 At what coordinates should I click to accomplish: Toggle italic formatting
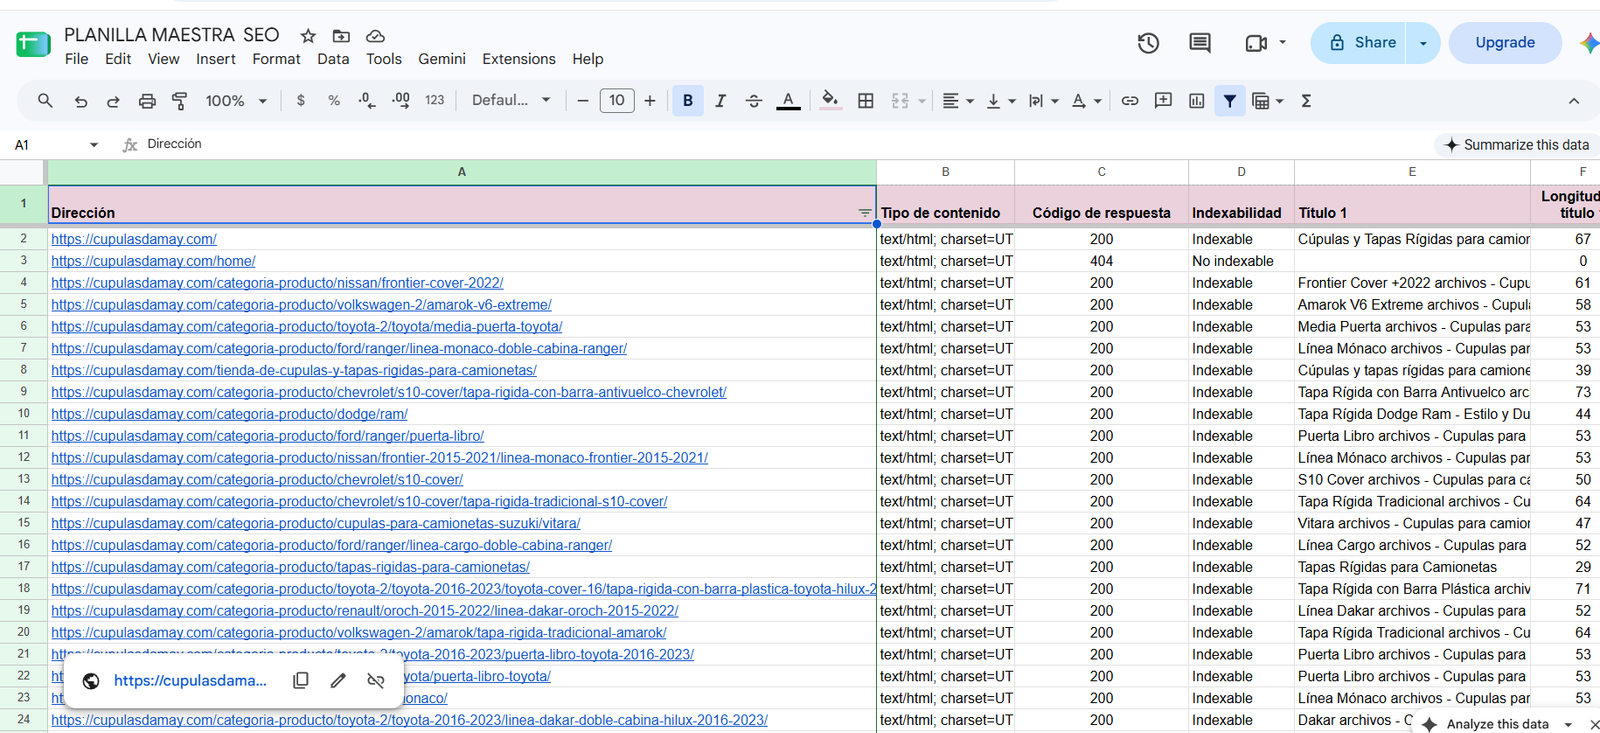pos(720,101)
